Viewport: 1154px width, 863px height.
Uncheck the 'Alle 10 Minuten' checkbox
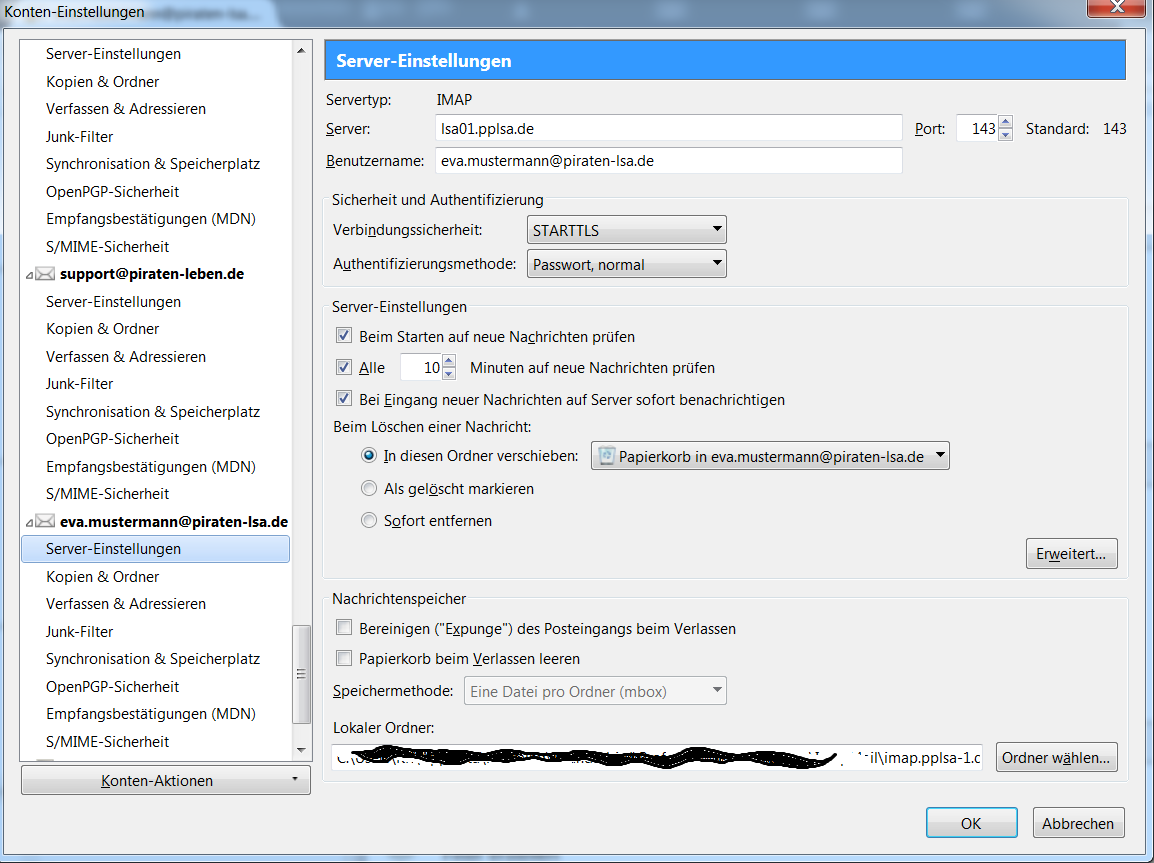point(344,368)
